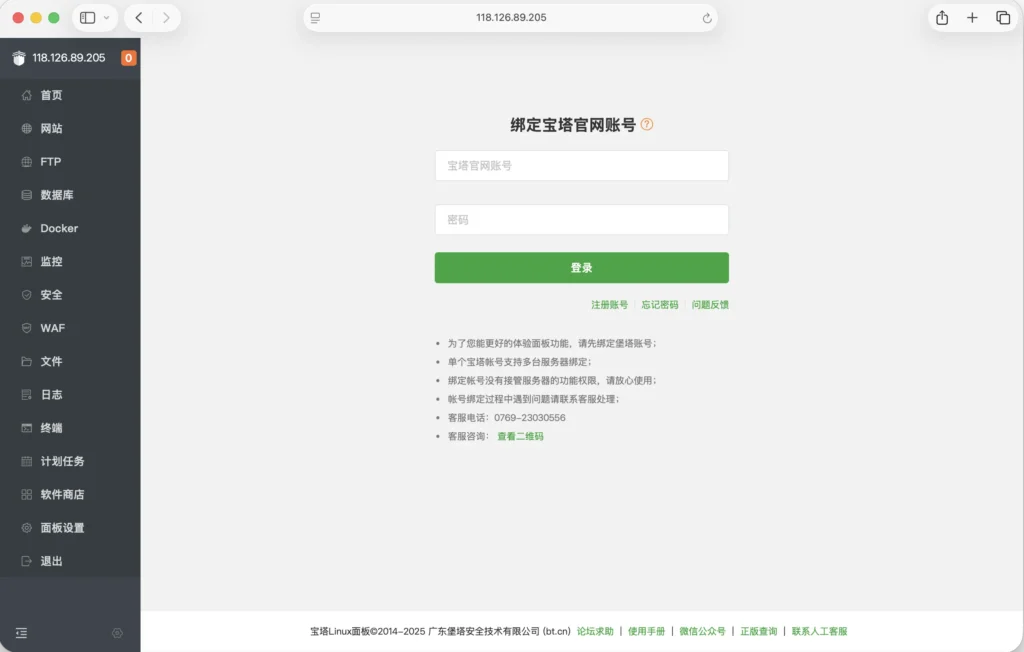This screenshot has height=652, width=1024.
Task: Click the gear icon beside 面板设置
Action: (27, 529)
